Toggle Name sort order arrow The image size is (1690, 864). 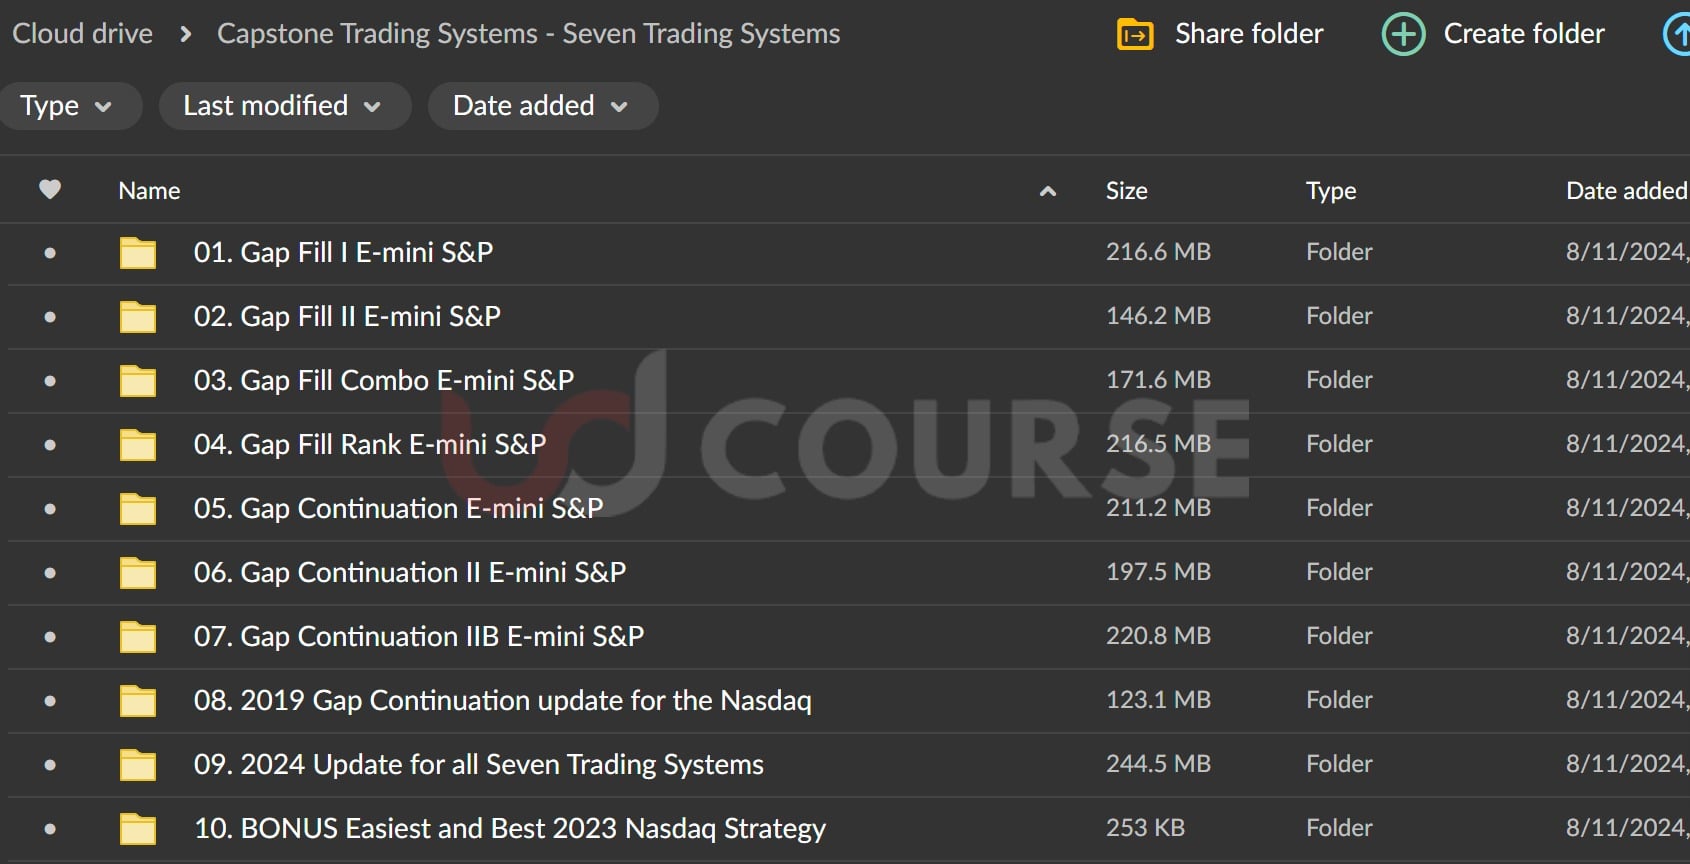click(1048, 191)
